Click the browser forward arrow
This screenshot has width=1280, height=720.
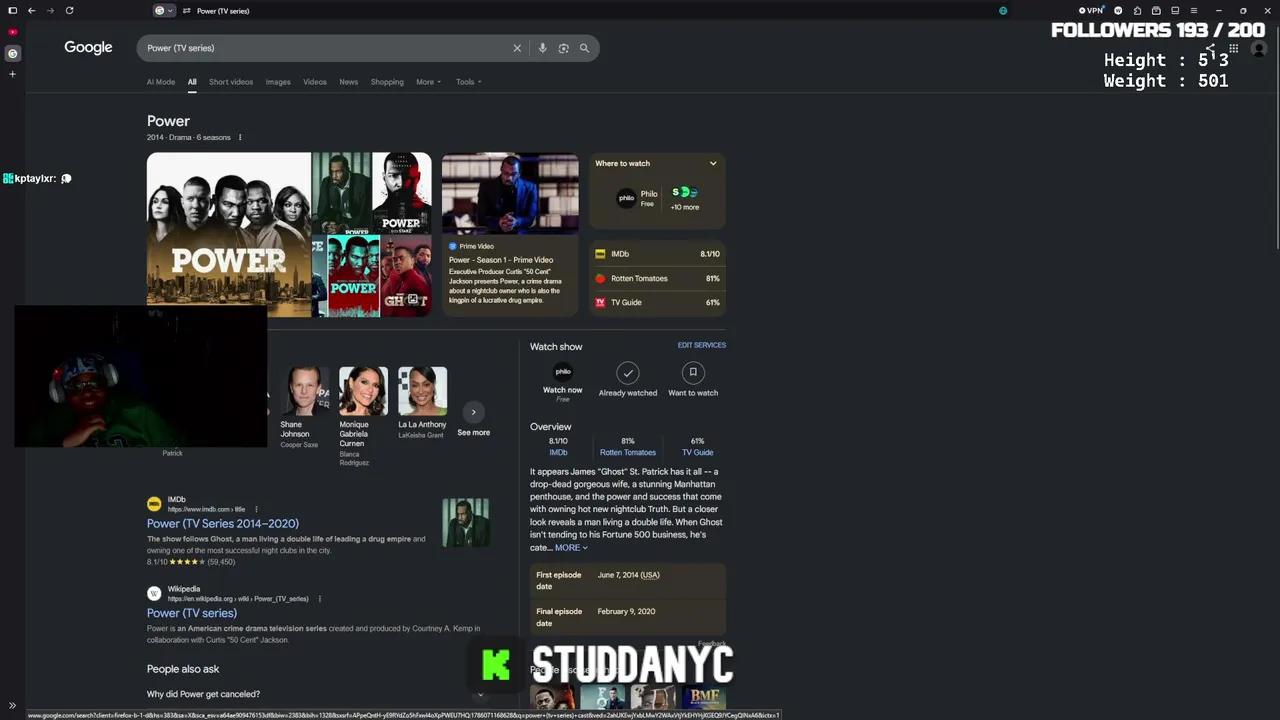tap(50, 10)
